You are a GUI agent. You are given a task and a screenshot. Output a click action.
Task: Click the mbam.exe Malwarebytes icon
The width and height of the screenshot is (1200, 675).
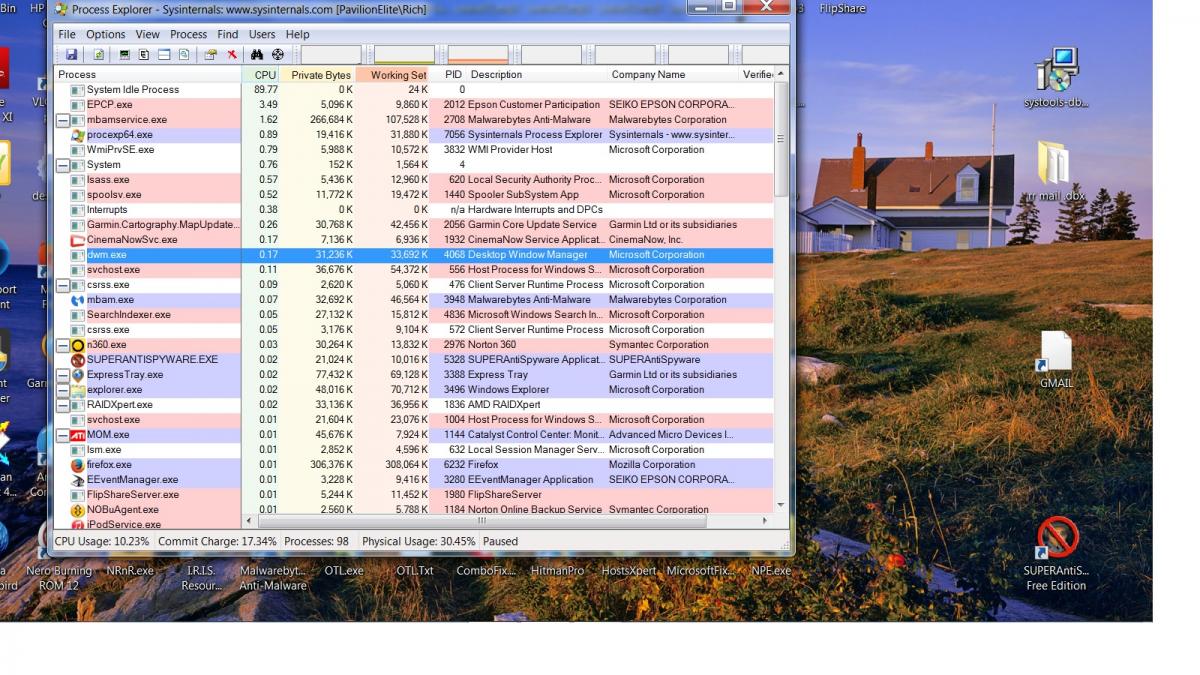click(77, 300)
